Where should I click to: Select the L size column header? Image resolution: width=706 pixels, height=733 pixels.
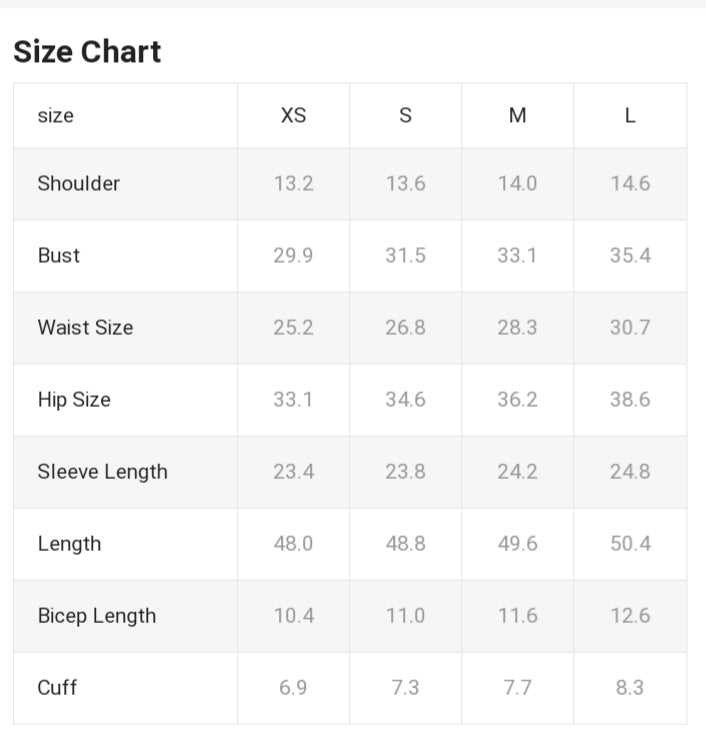coord(630,116)
